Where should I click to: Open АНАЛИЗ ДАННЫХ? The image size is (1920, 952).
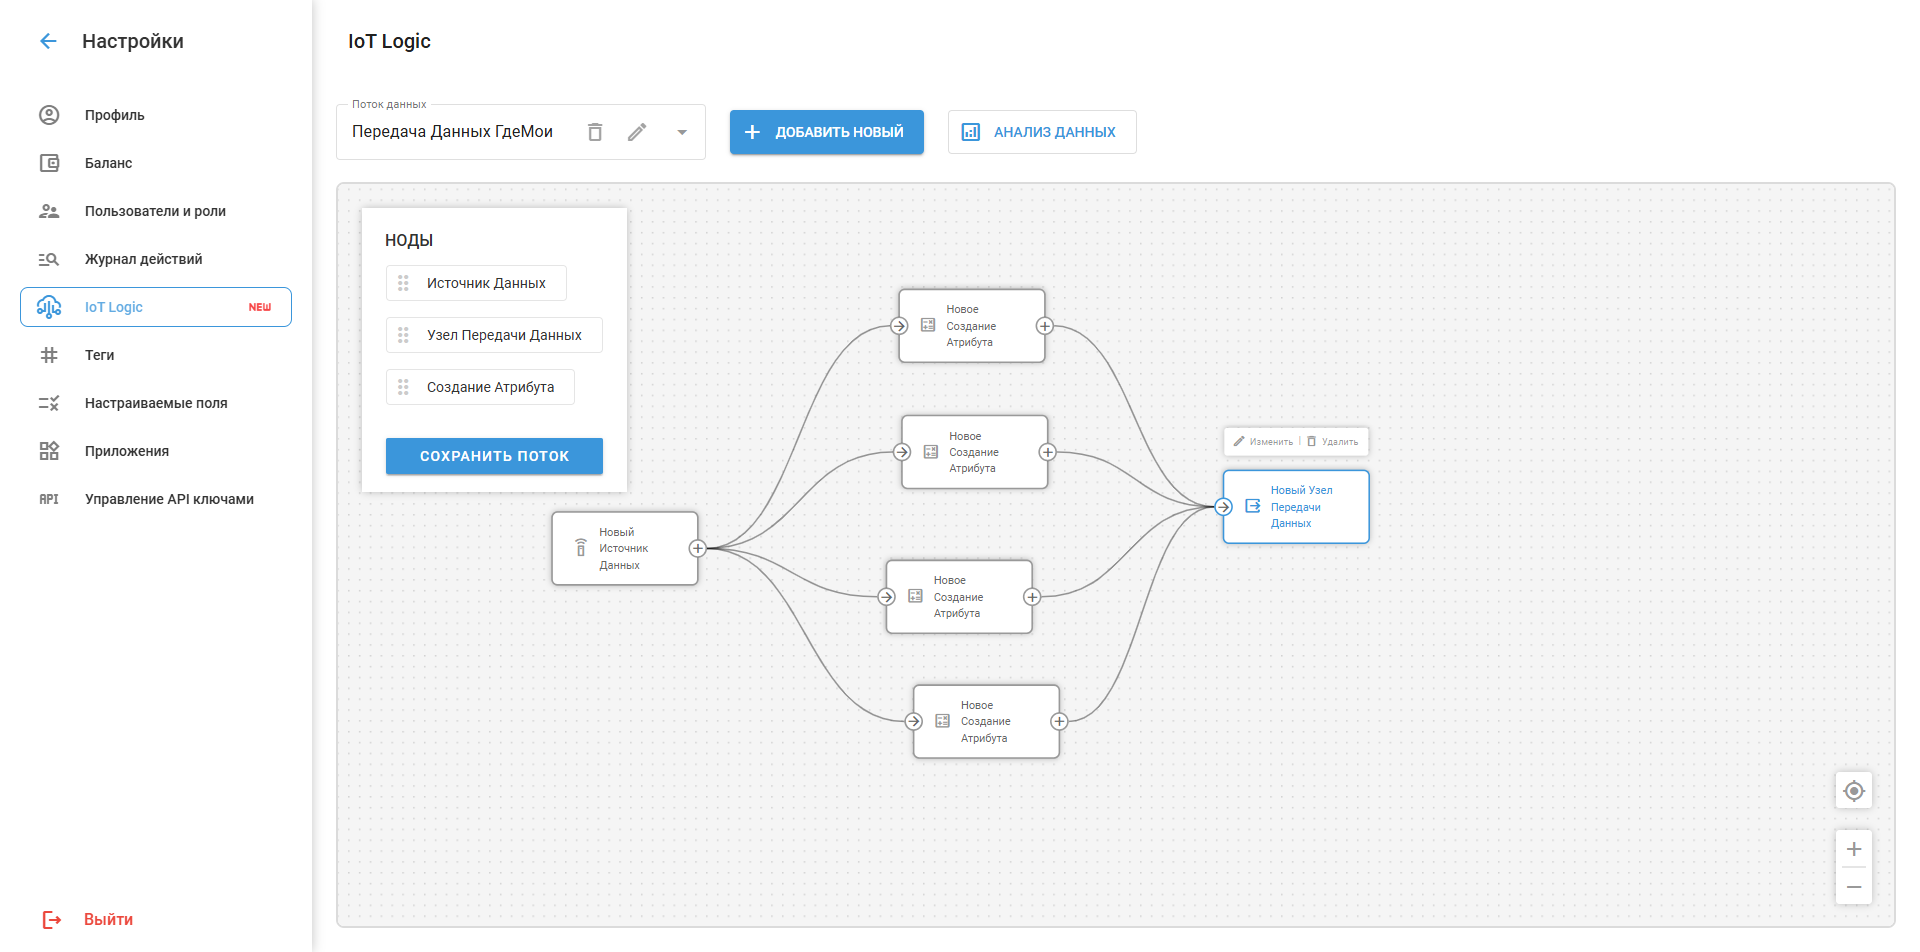(x=1041, y=132)
